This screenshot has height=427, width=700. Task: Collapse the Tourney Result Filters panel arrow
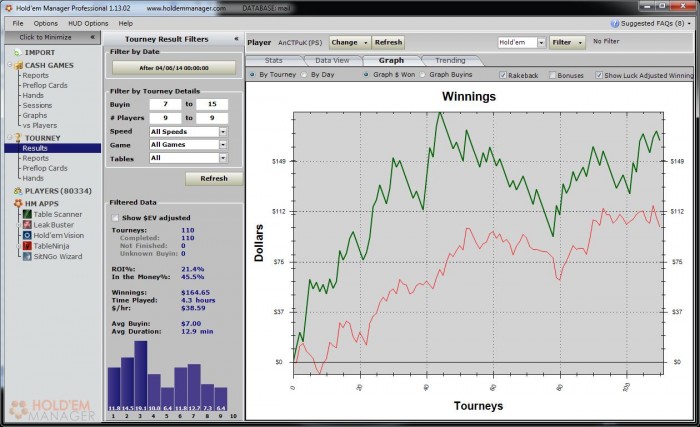pos(236,39)
